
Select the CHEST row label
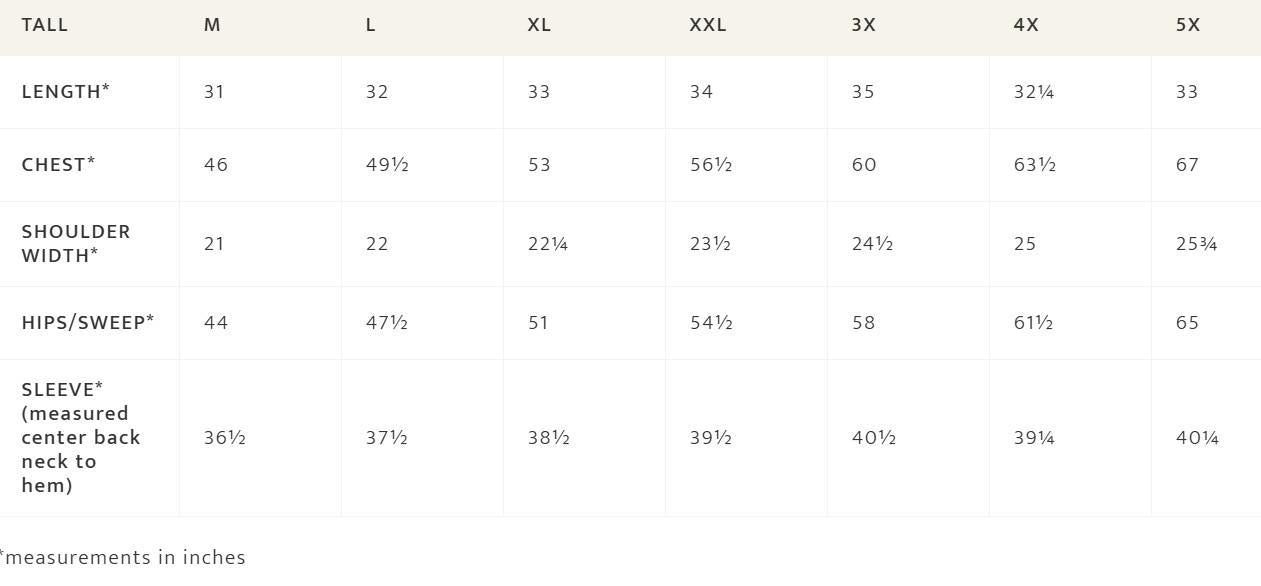tap(58, 165)
